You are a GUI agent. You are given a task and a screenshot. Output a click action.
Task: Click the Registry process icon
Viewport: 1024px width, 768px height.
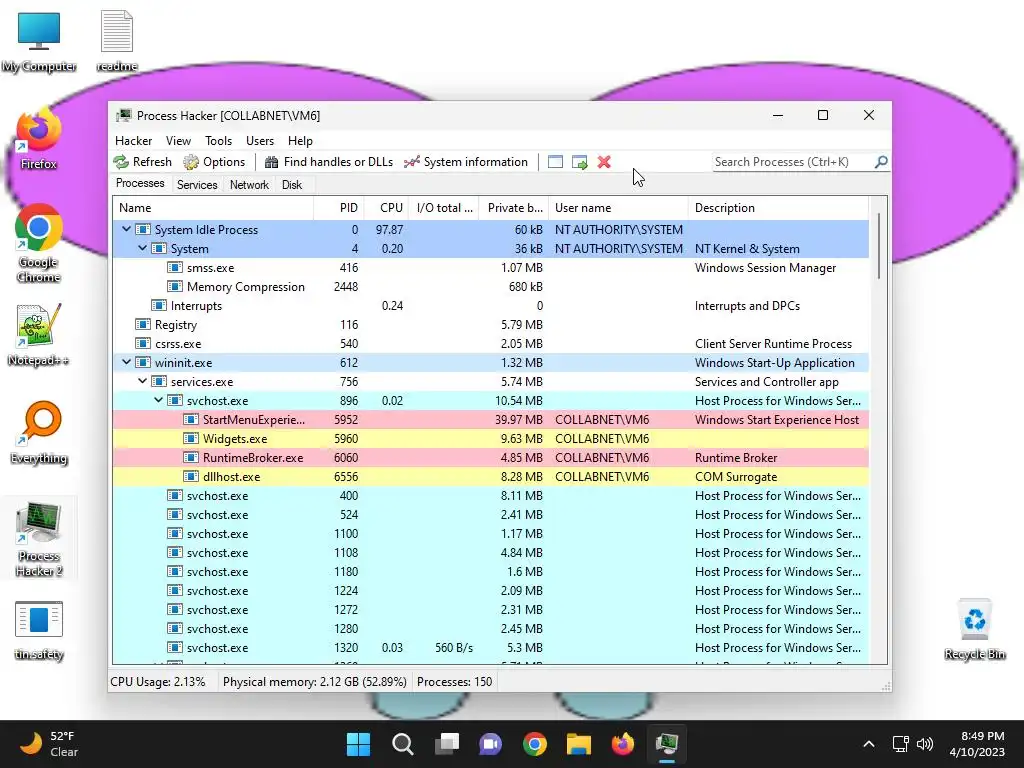tap(142, 325)
